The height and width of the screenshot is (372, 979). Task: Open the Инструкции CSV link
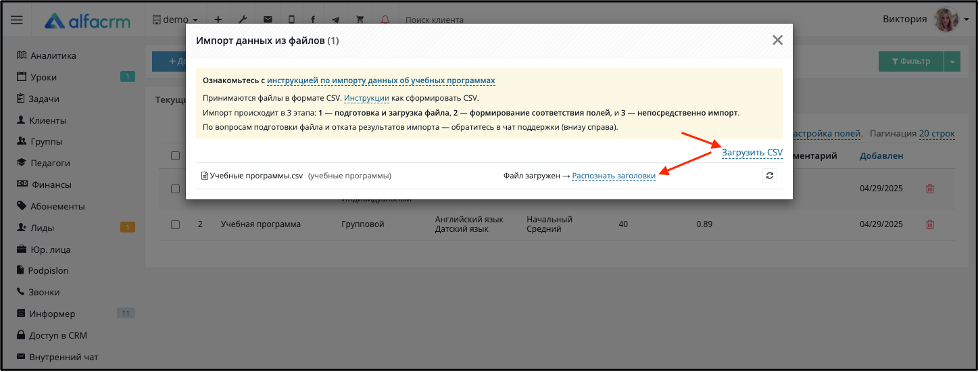367,98
